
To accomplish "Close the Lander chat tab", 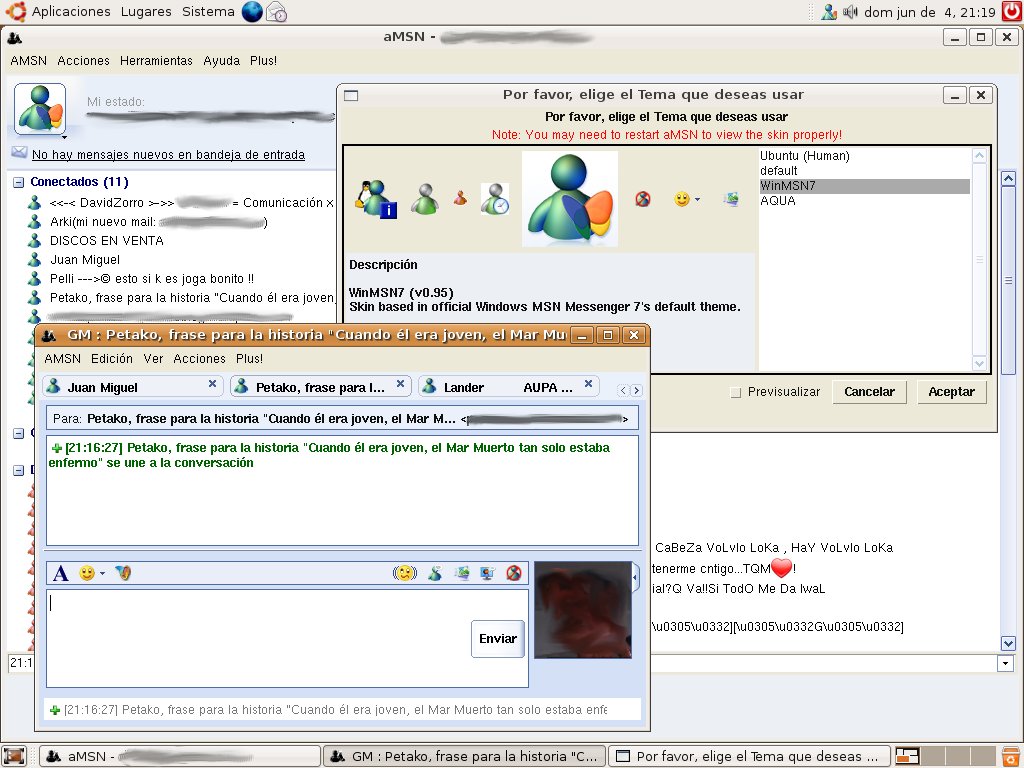I will (x=589, y=384).
